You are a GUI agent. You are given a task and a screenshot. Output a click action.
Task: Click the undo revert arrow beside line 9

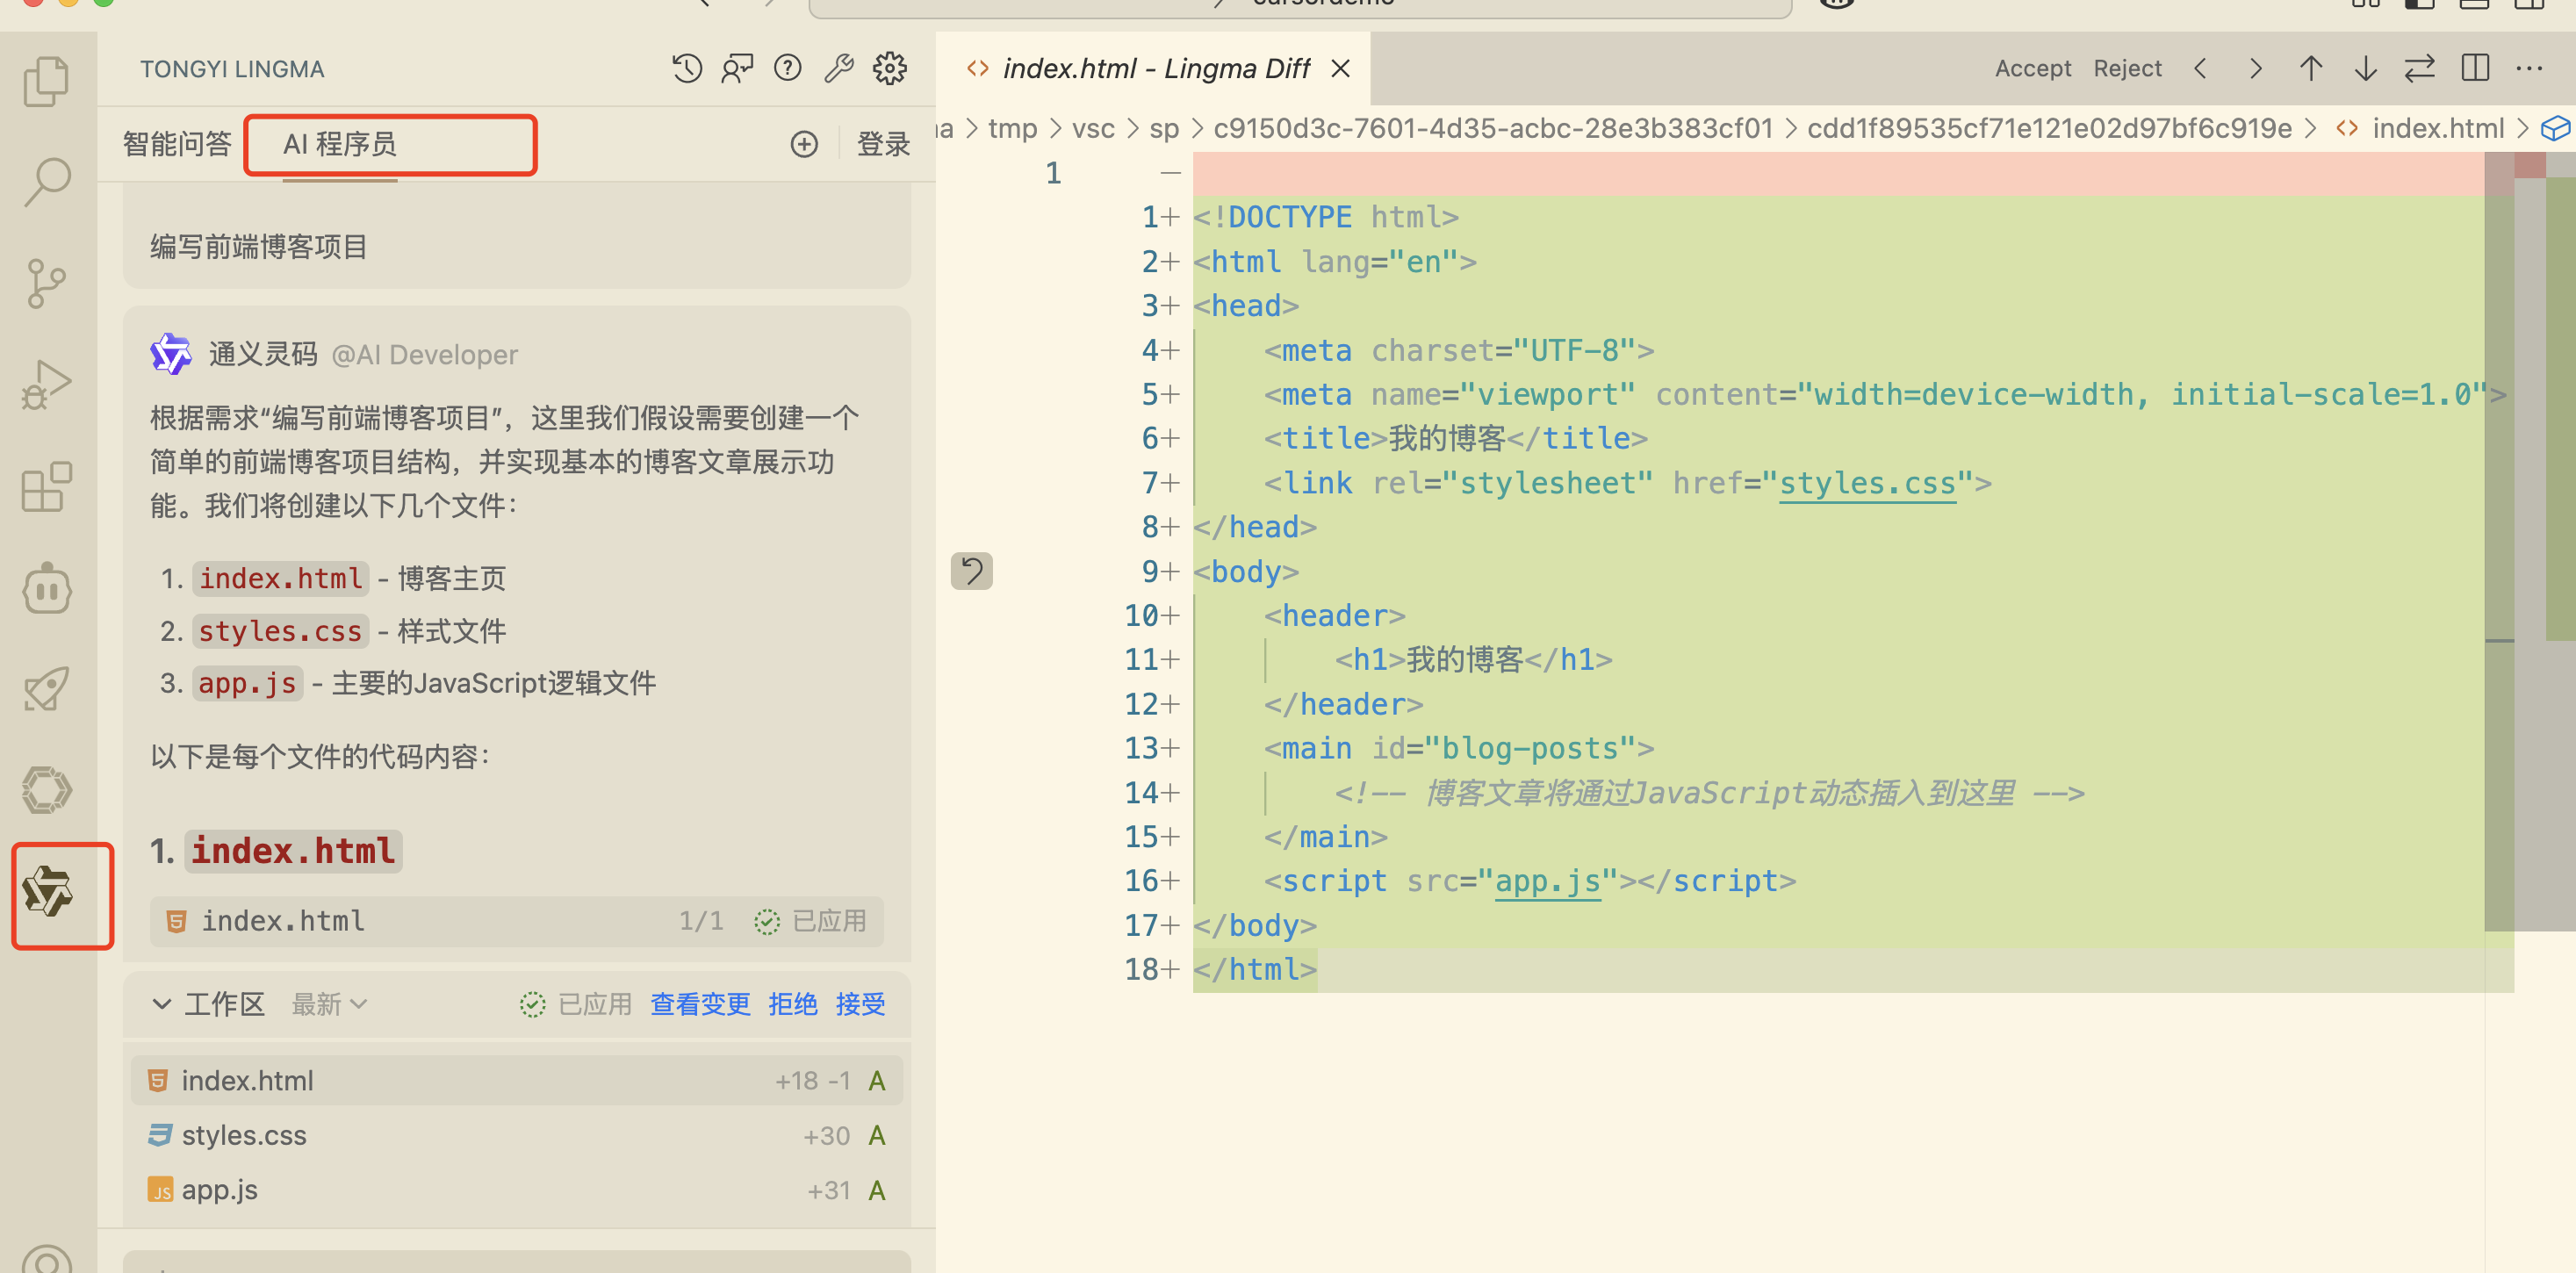pos(971,571)
